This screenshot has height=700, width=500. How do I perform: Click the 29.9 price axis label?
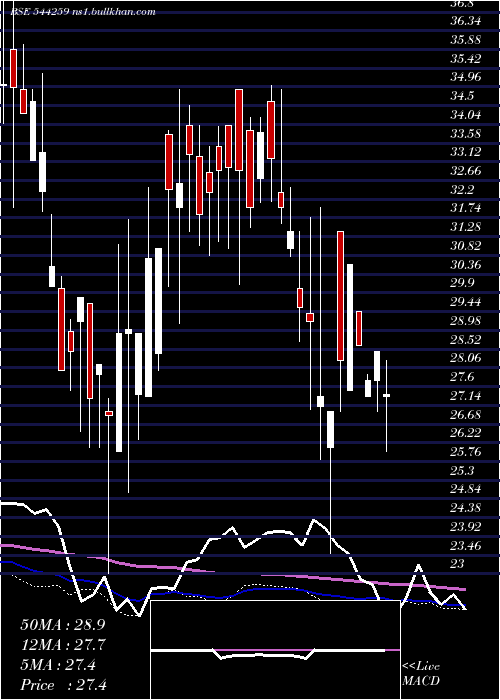462,283
